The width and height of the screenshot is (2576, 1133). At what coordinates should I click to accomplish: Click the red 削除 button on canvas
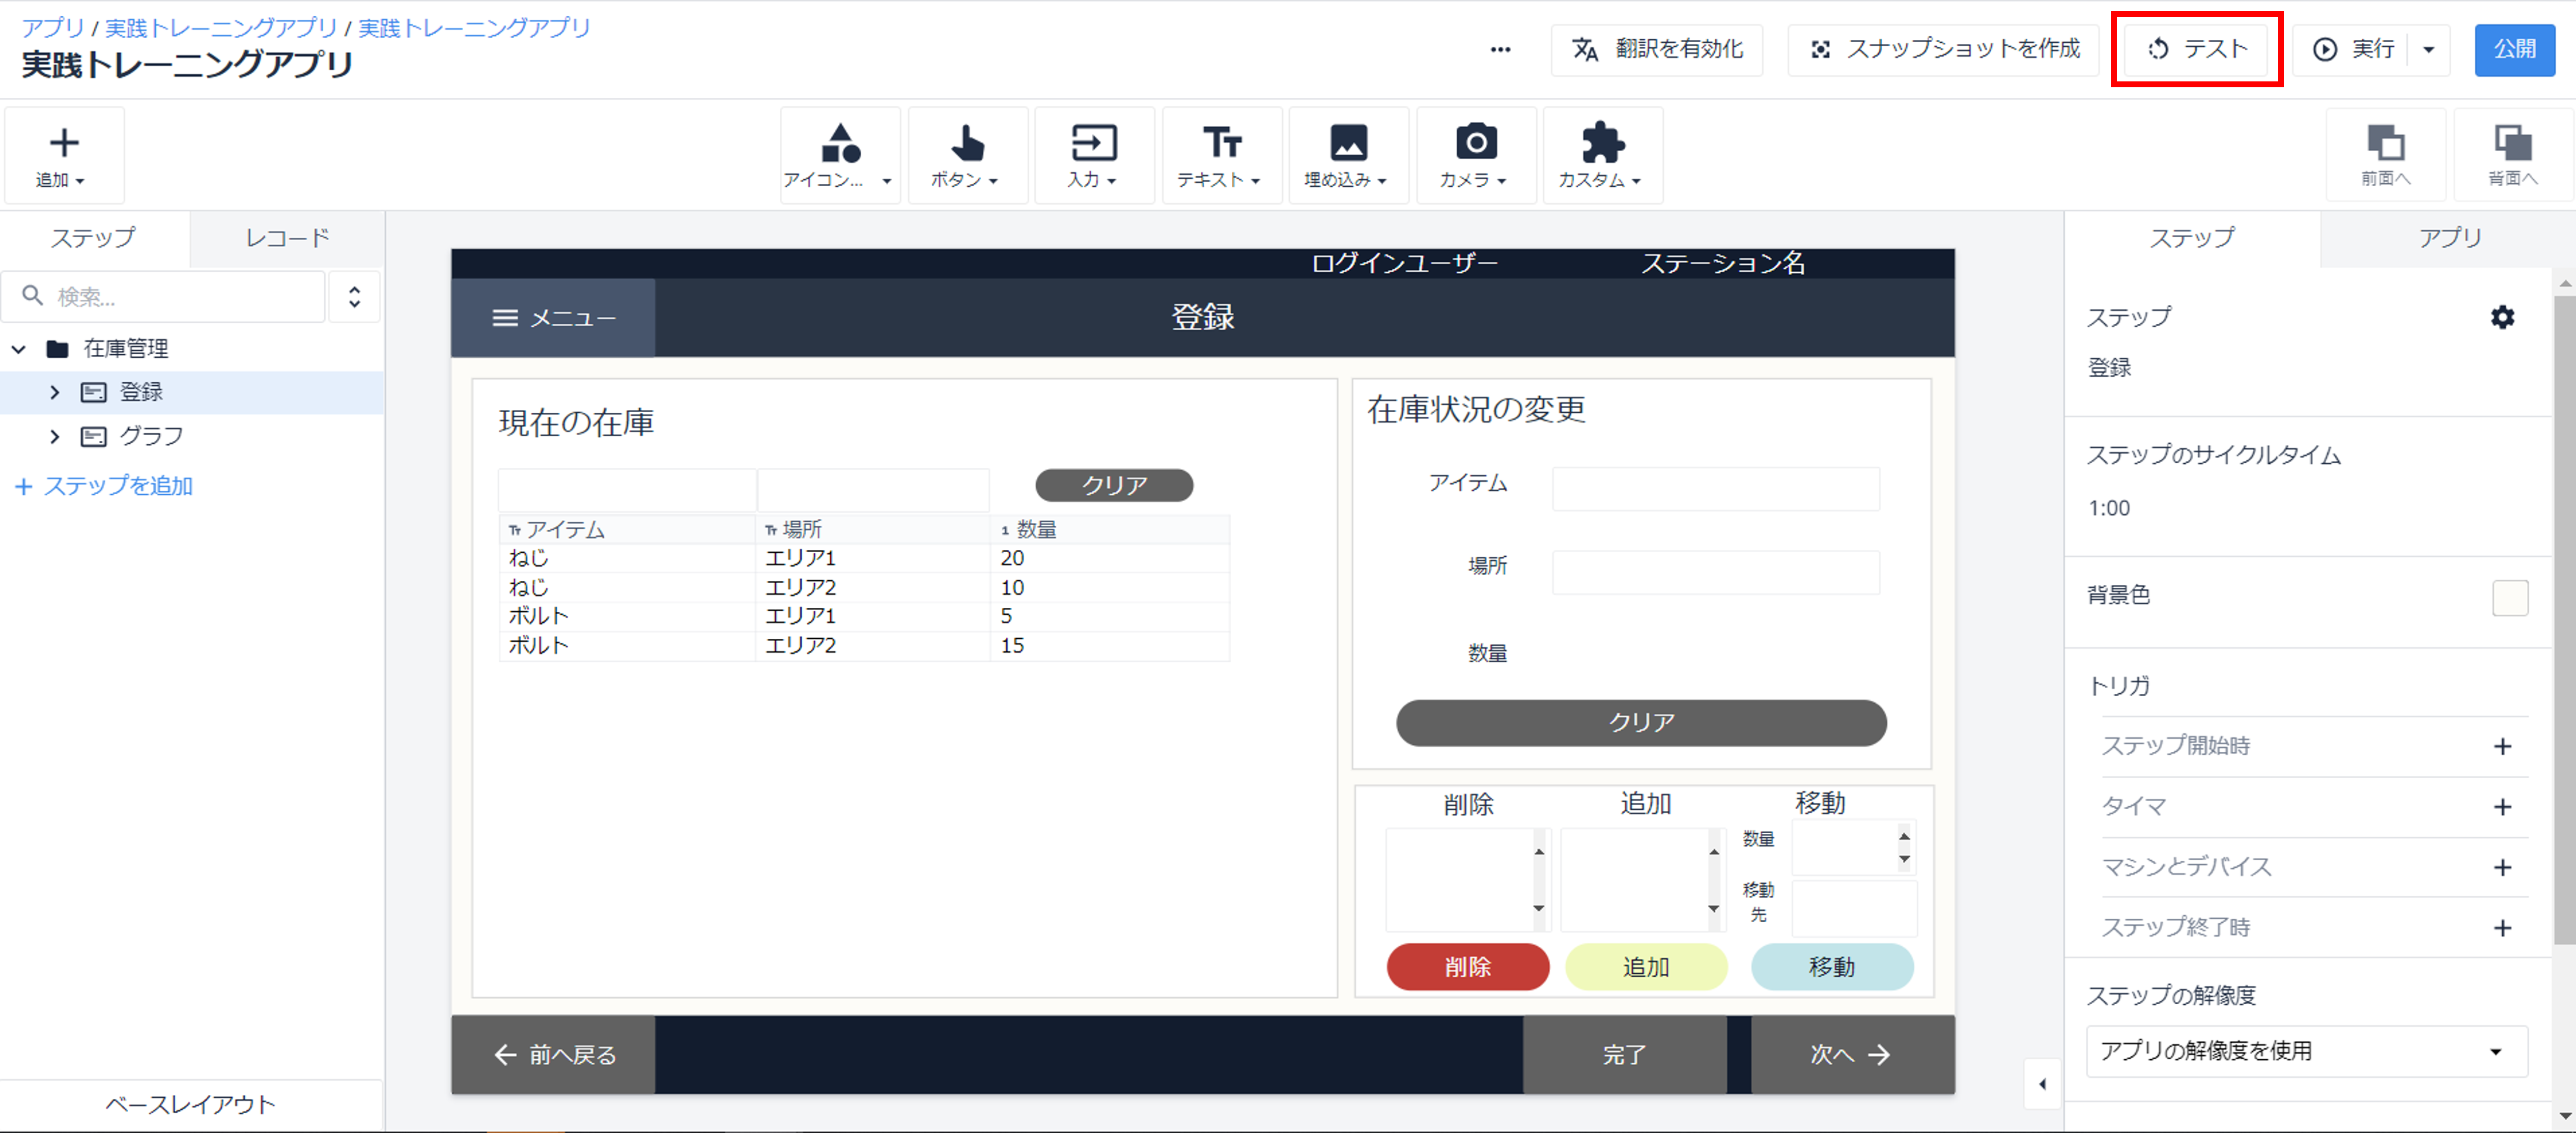tap(1467, 967)
